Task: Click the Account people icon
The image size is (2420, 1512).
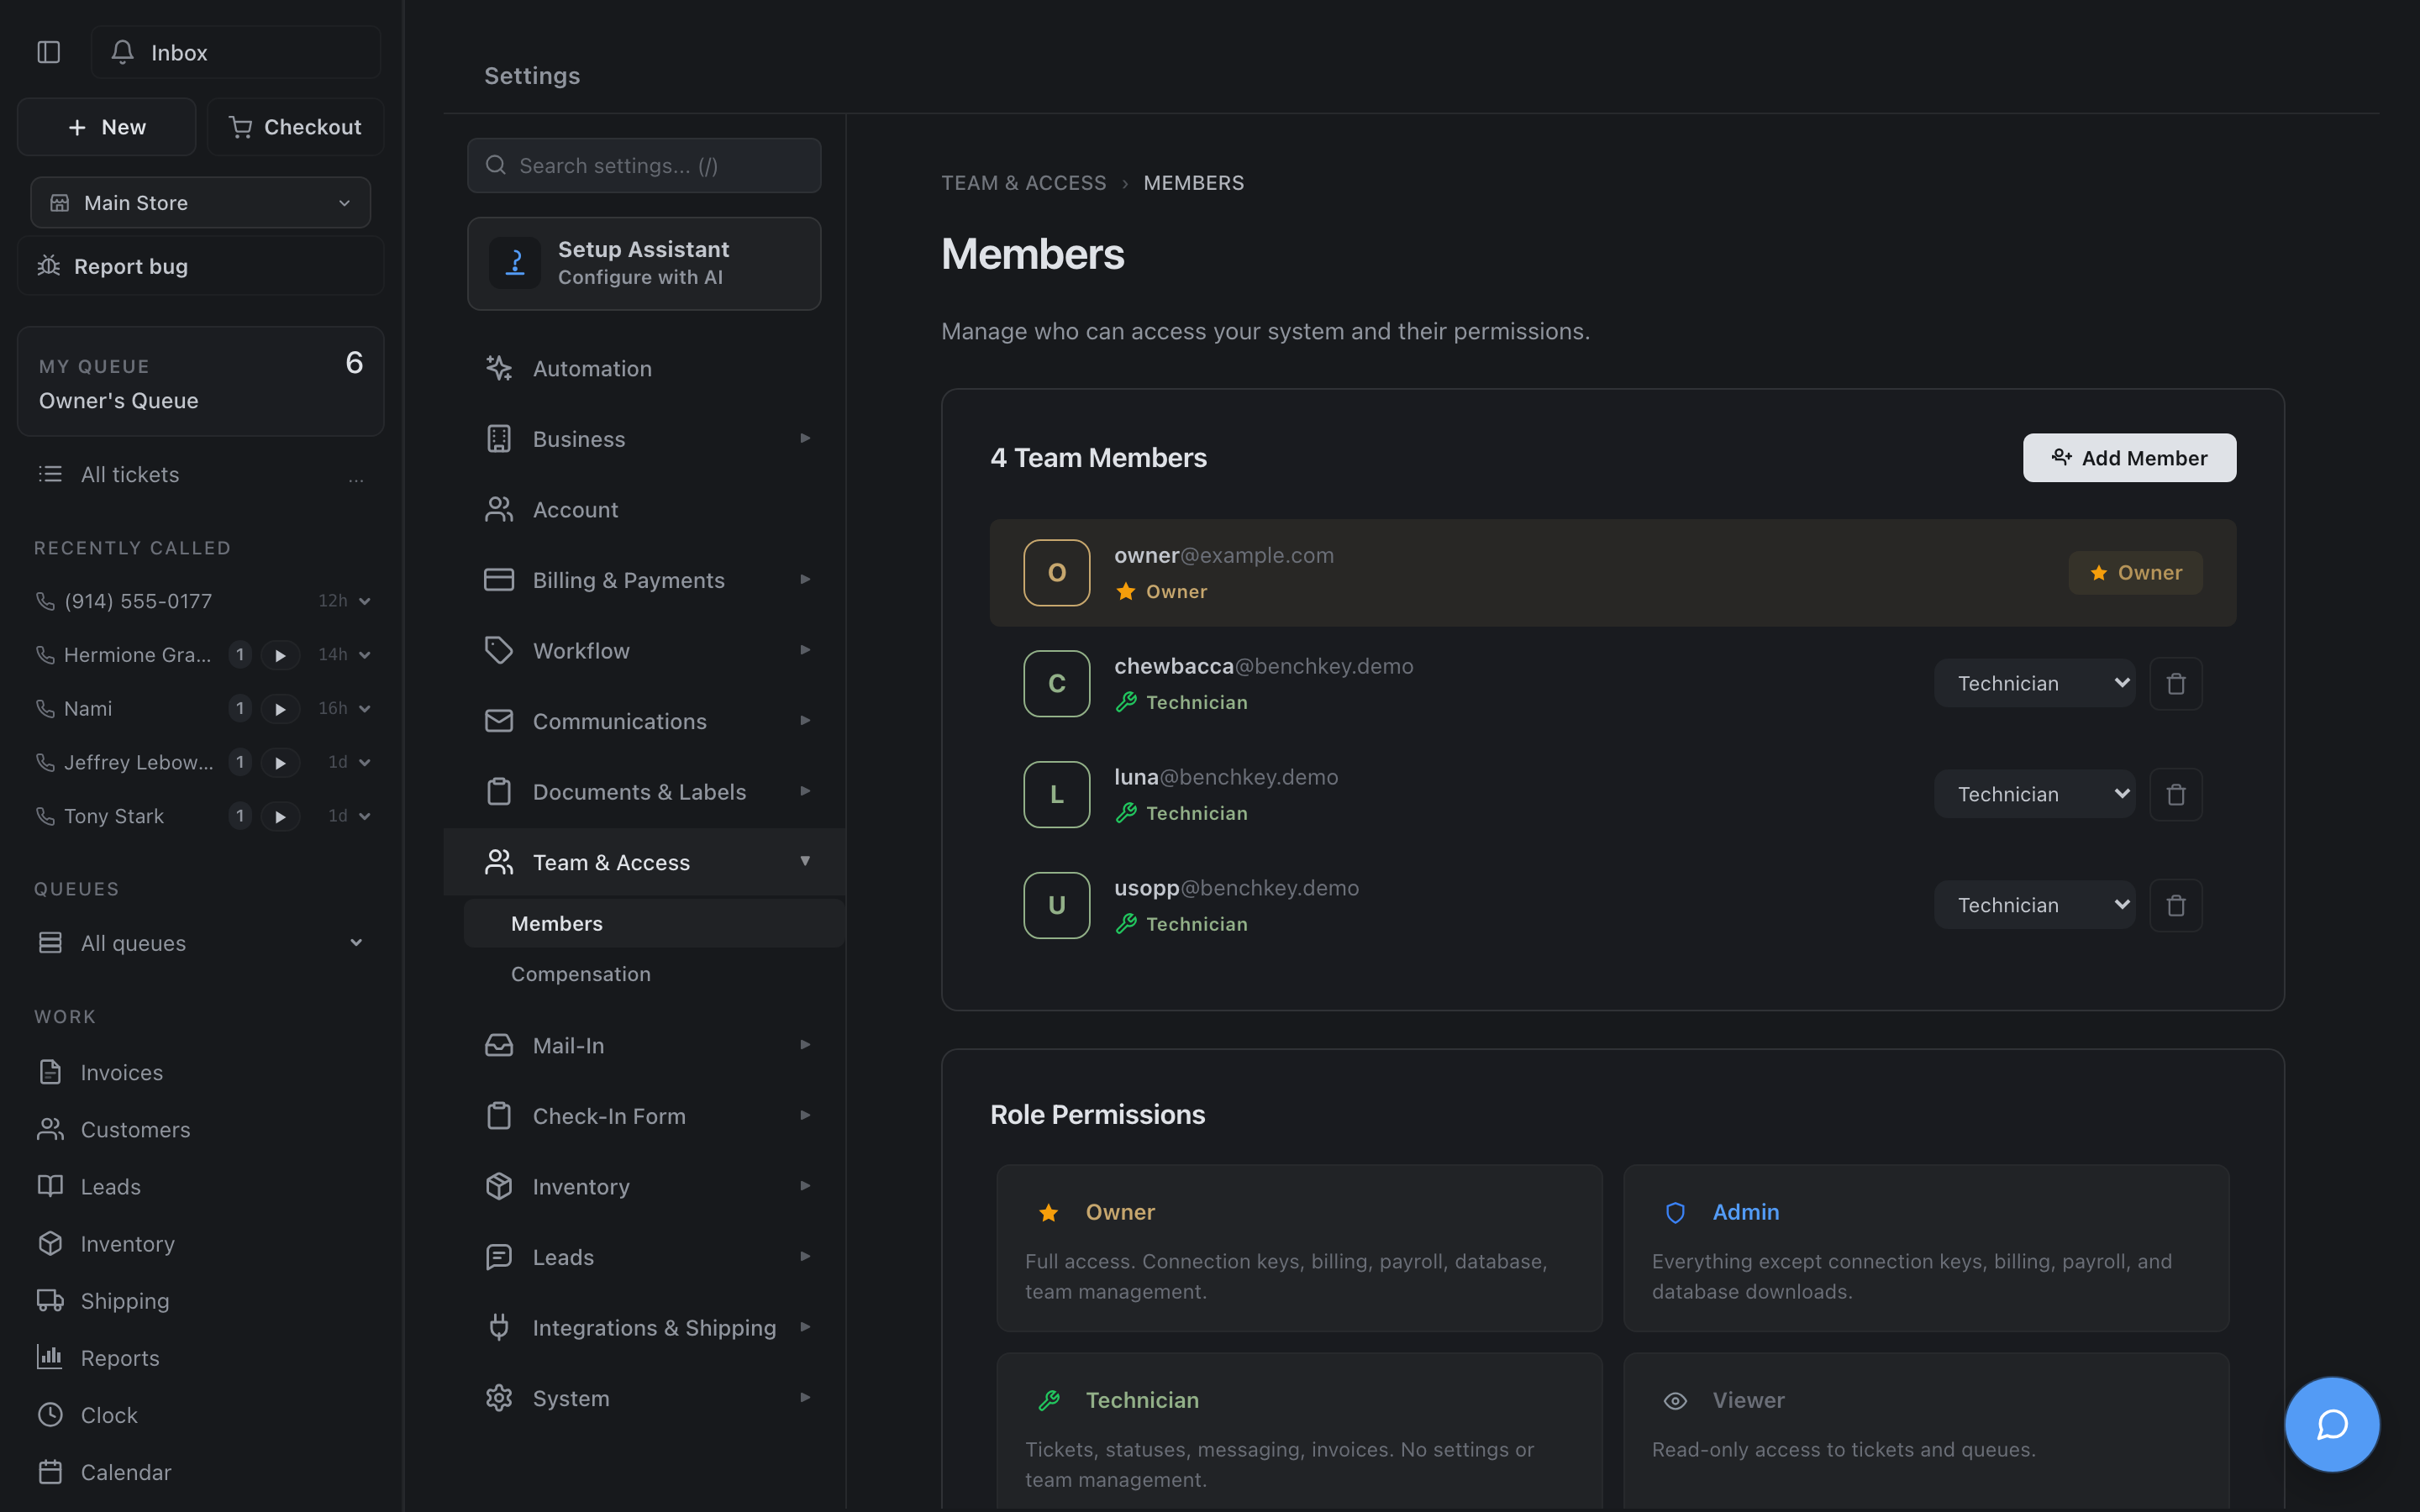Action: click(499, 509)
